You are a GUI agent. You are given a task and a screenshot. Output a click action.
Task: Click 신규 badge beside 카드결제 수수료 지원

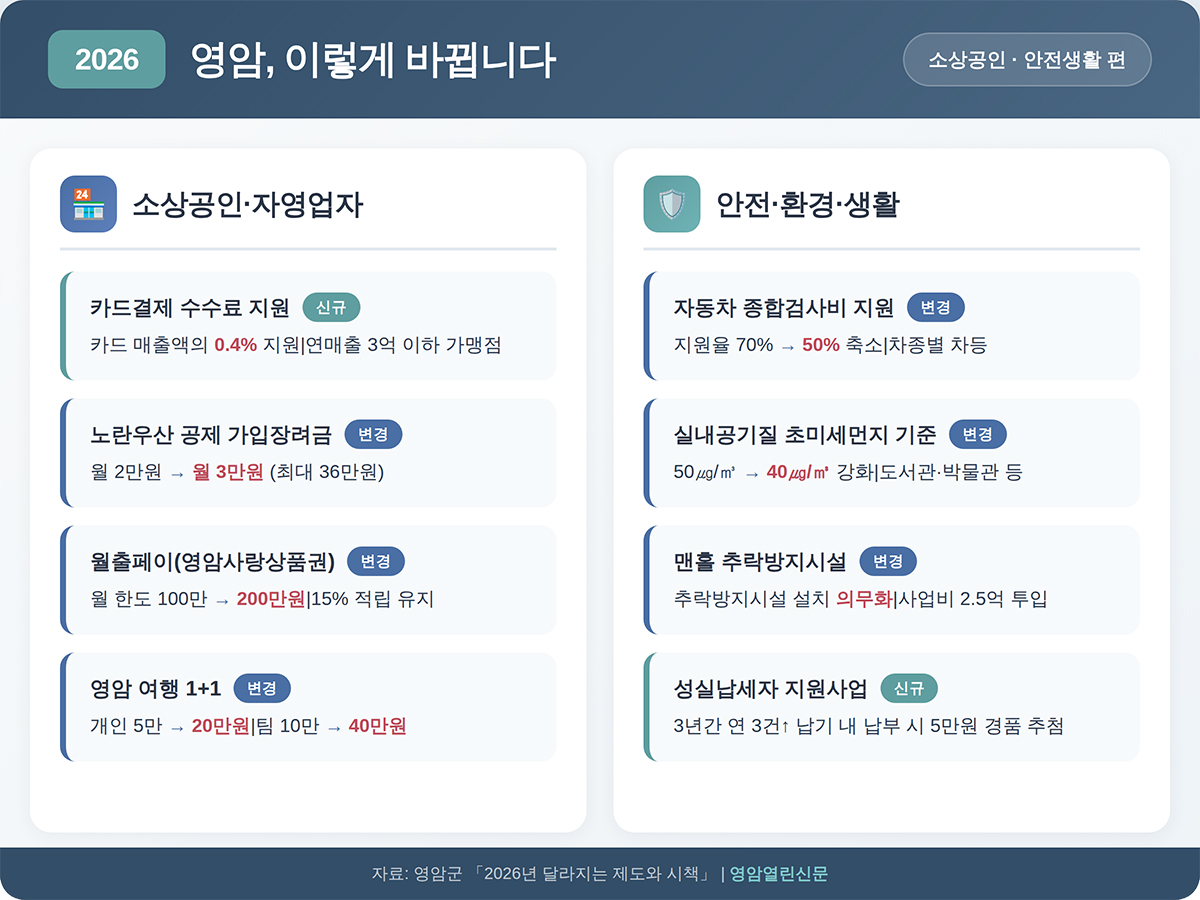click(331, 307)
